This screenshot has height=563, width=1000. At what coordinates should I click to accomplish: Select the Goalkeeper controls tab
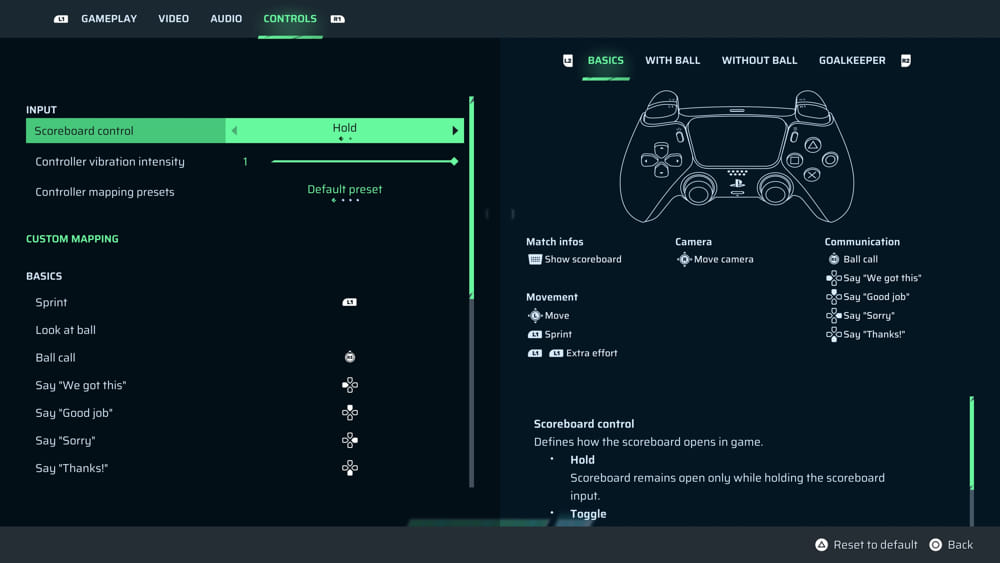852,61
